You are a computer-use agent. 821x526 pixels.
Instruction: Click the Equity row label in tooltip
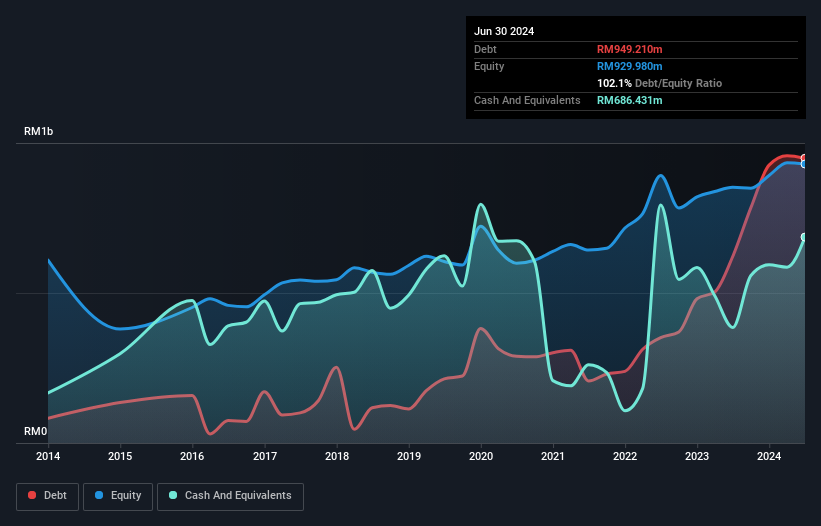point(489,66)
